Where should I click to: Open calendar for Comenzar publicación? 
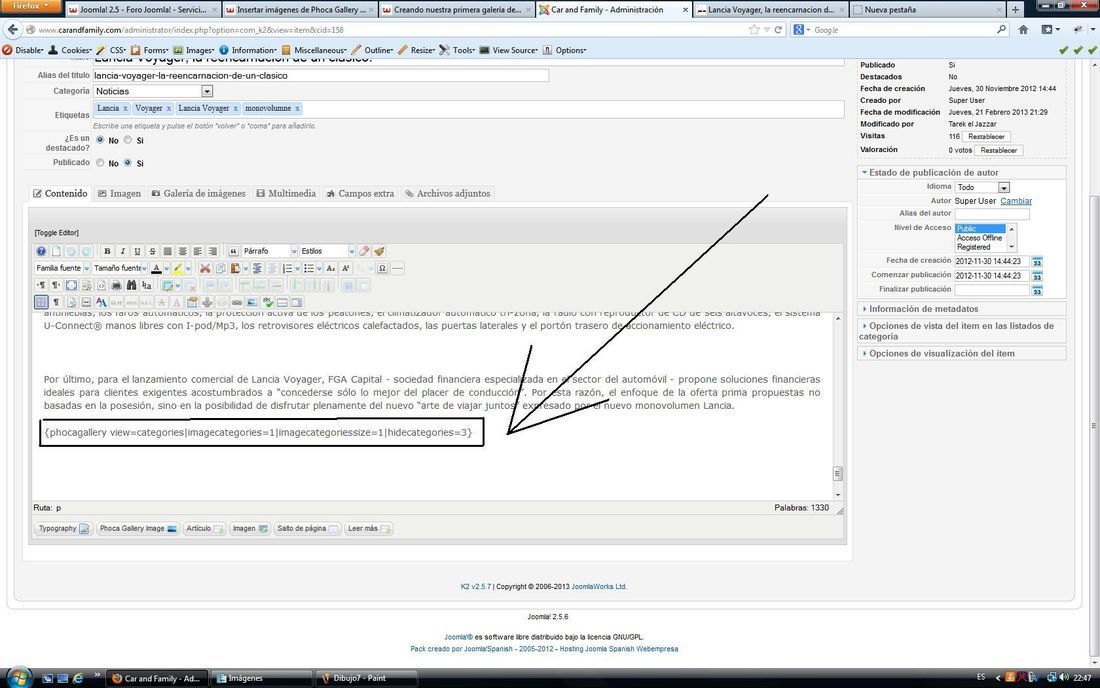click(x=1037, y=276)
